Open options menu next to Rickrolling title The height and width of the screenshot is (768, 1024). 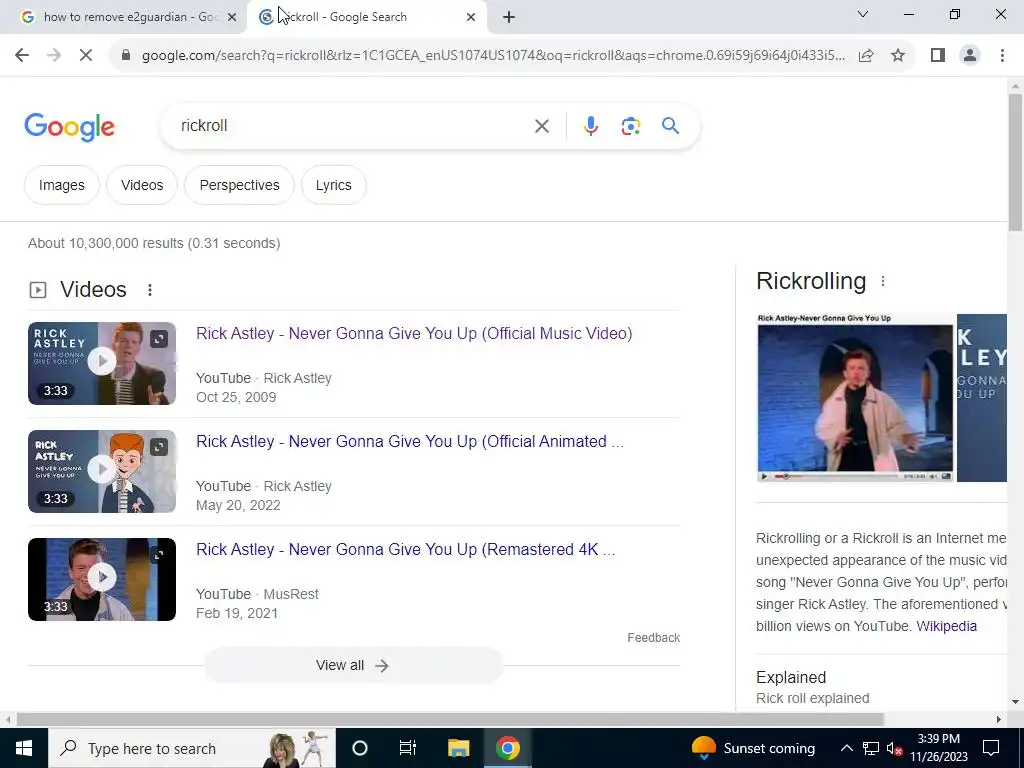(882, 281)
